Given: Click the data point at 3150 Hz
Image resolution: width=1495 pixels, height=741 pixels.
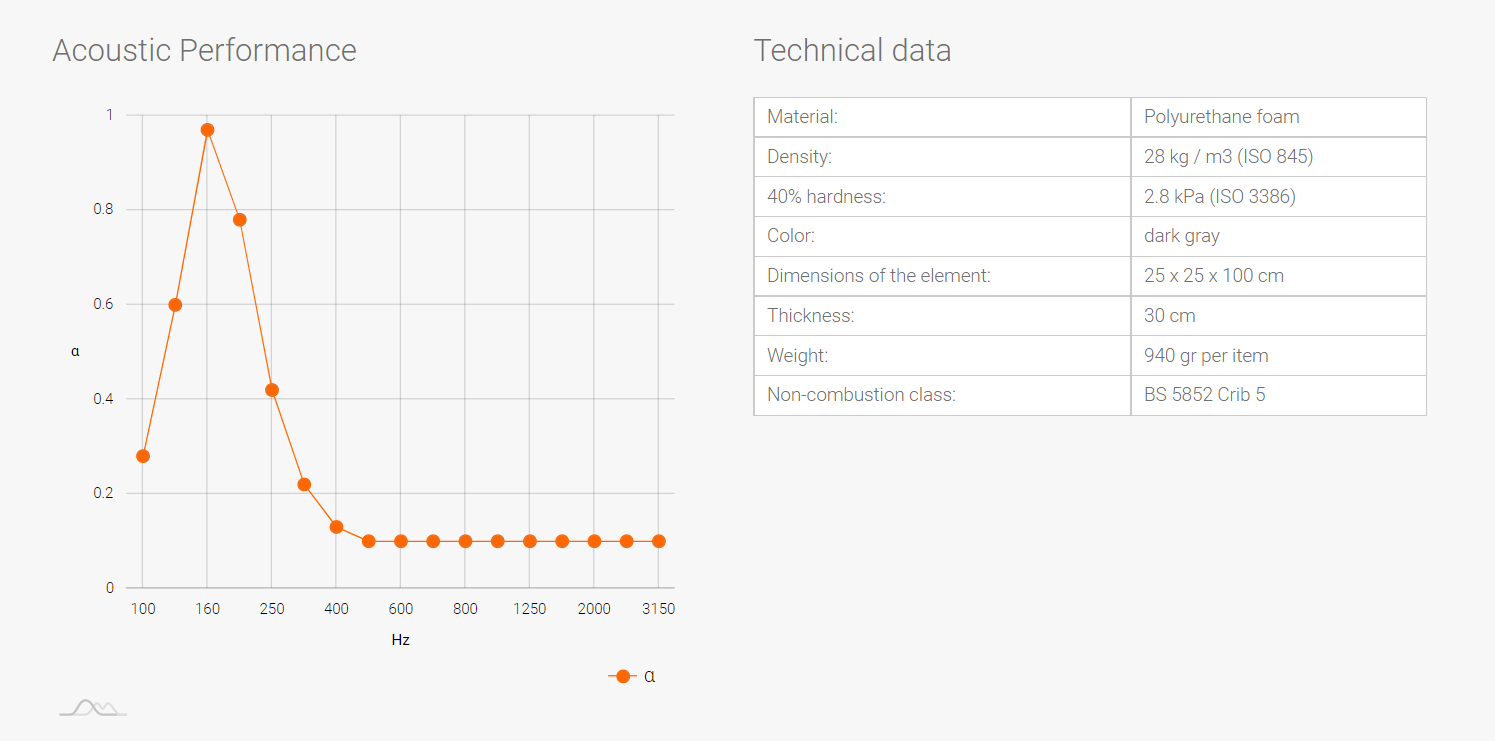Looking at the screenshot, I should 658,541.
